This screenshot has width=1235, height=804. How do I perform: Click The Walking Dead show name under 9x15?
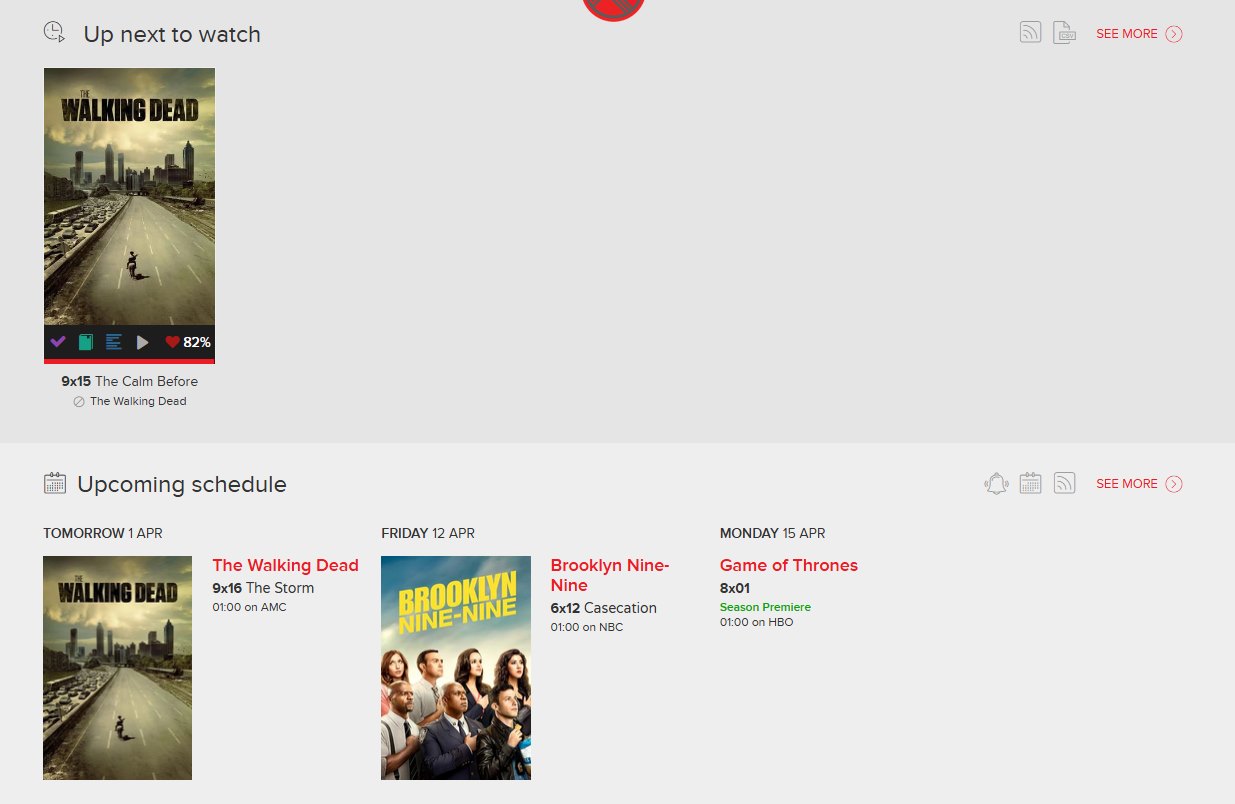click(x=138, y=401)
